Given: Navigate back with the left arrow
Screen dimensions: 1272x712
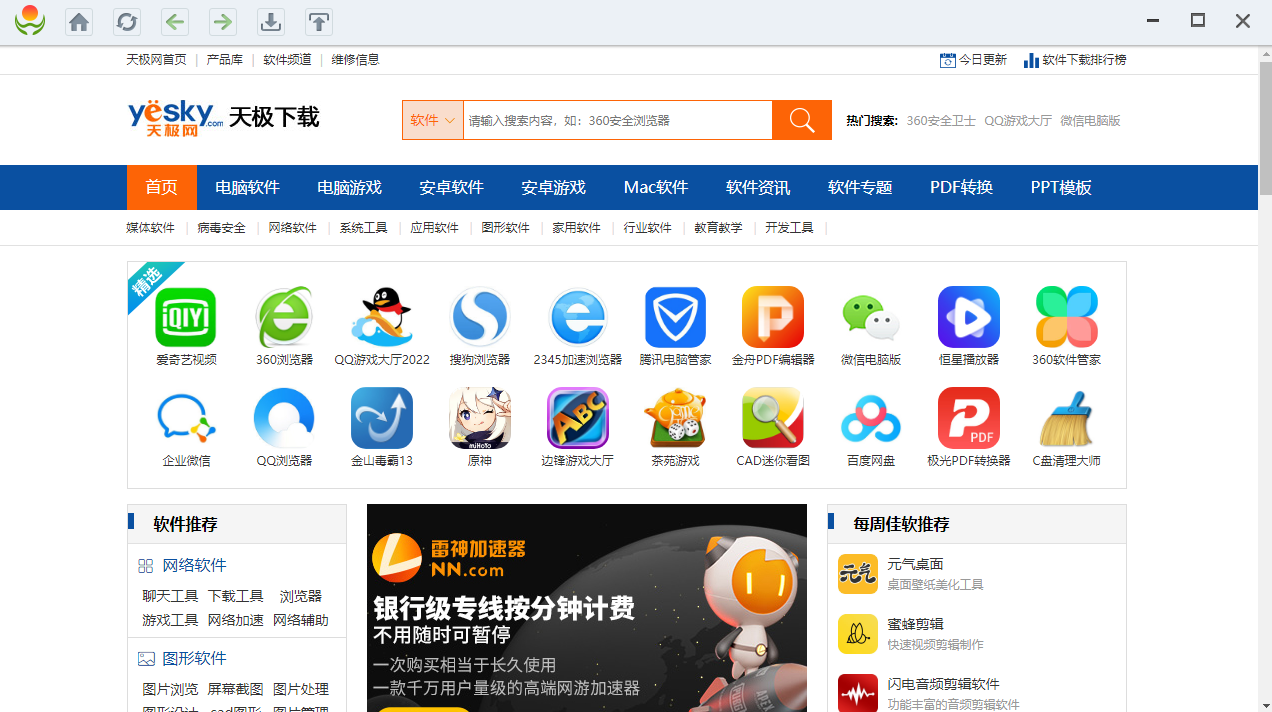Looking at the screenshot, I should coord(175,22).
